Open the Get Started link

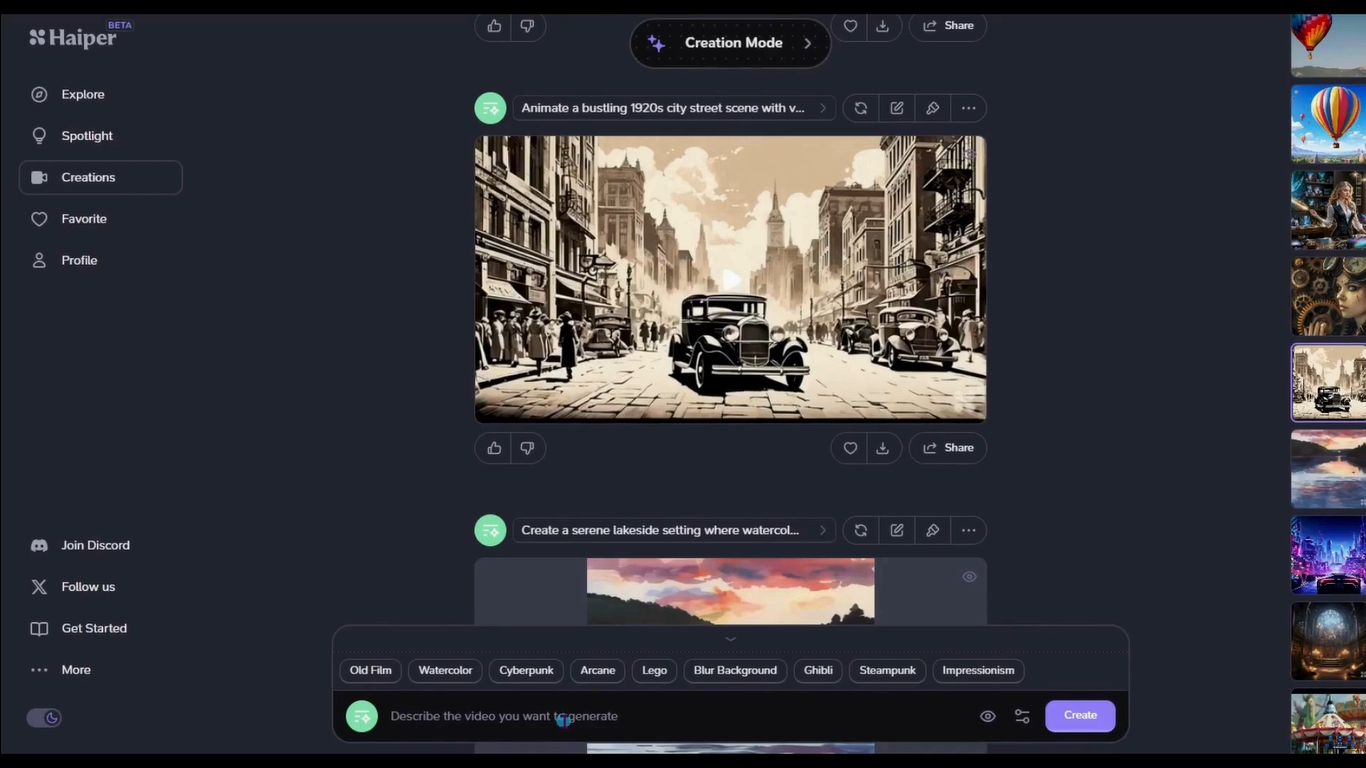click(x=94, y=628)
